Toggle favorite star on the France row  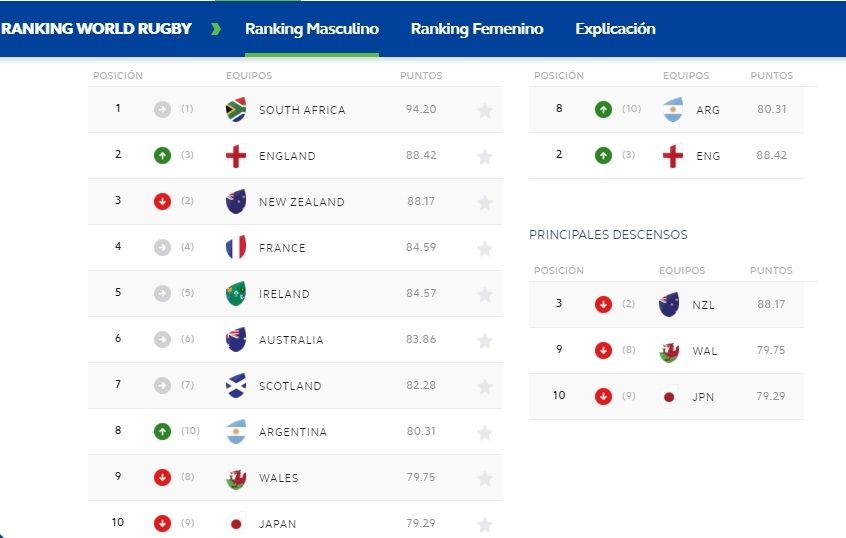pos(485,249)
